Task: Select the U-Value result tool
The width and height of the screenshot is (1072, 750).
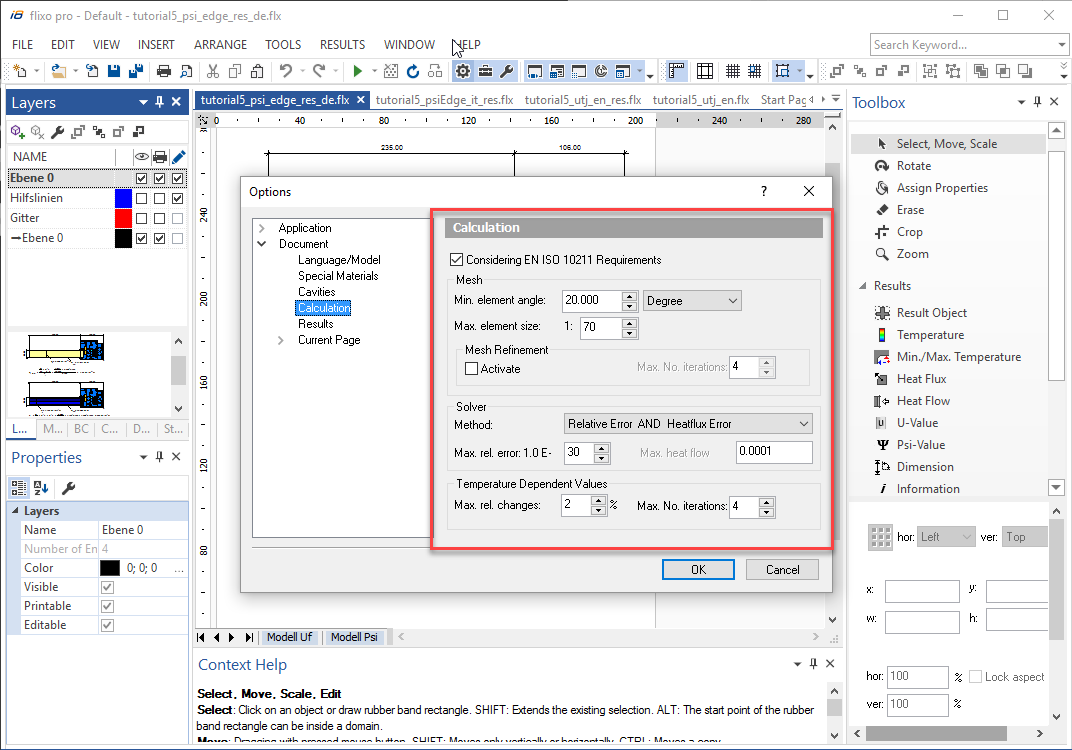Action: (917, 423)
